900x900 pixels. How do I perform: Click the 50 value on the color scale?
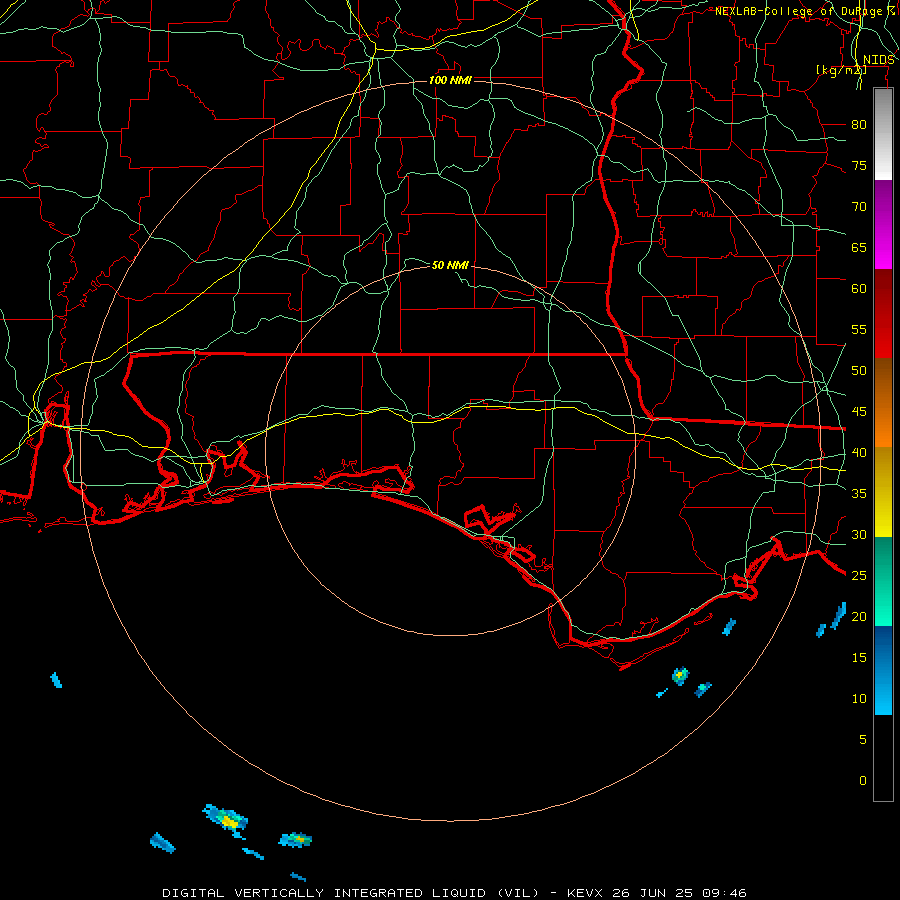[859, 371]
